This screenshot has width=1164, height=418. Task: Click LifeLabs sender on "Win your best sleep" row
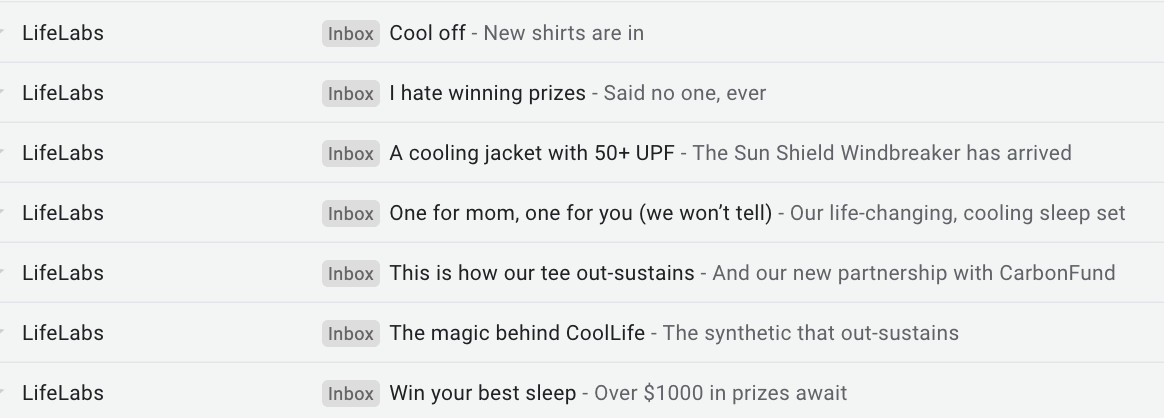click(x=63, y=393)
